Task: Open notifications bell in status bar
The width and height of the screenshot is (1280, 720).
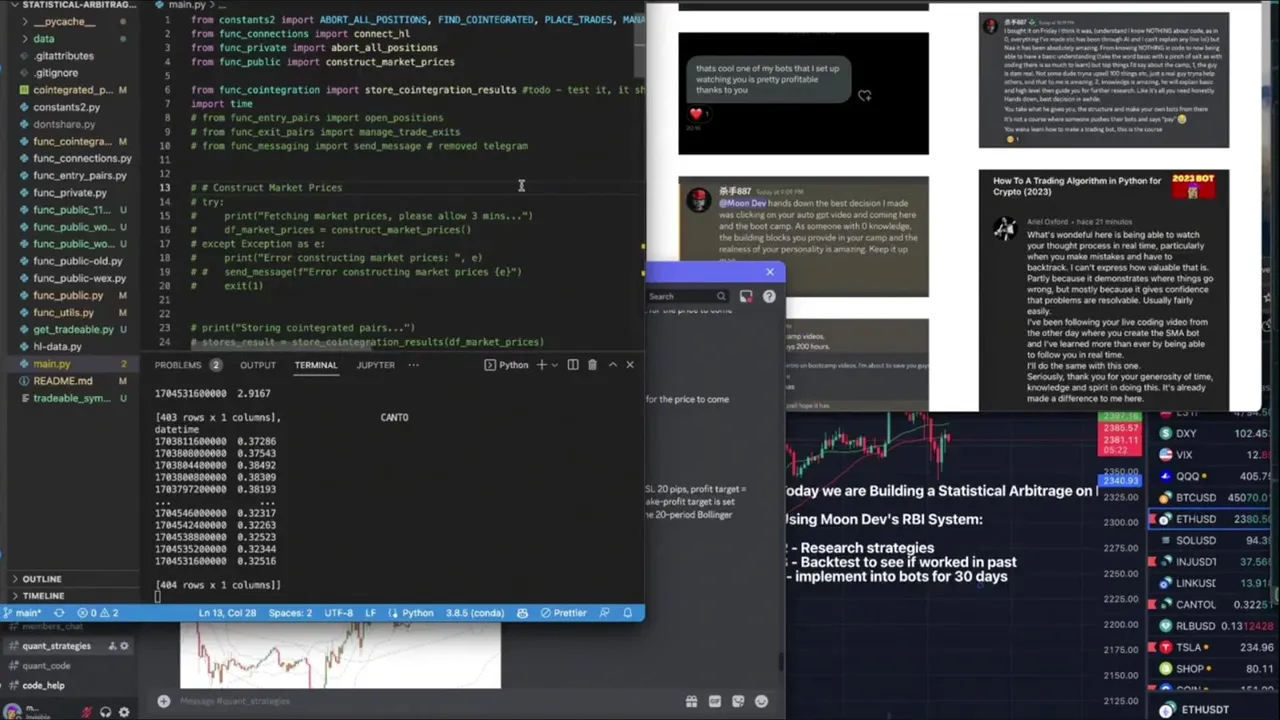Action: 628,613
